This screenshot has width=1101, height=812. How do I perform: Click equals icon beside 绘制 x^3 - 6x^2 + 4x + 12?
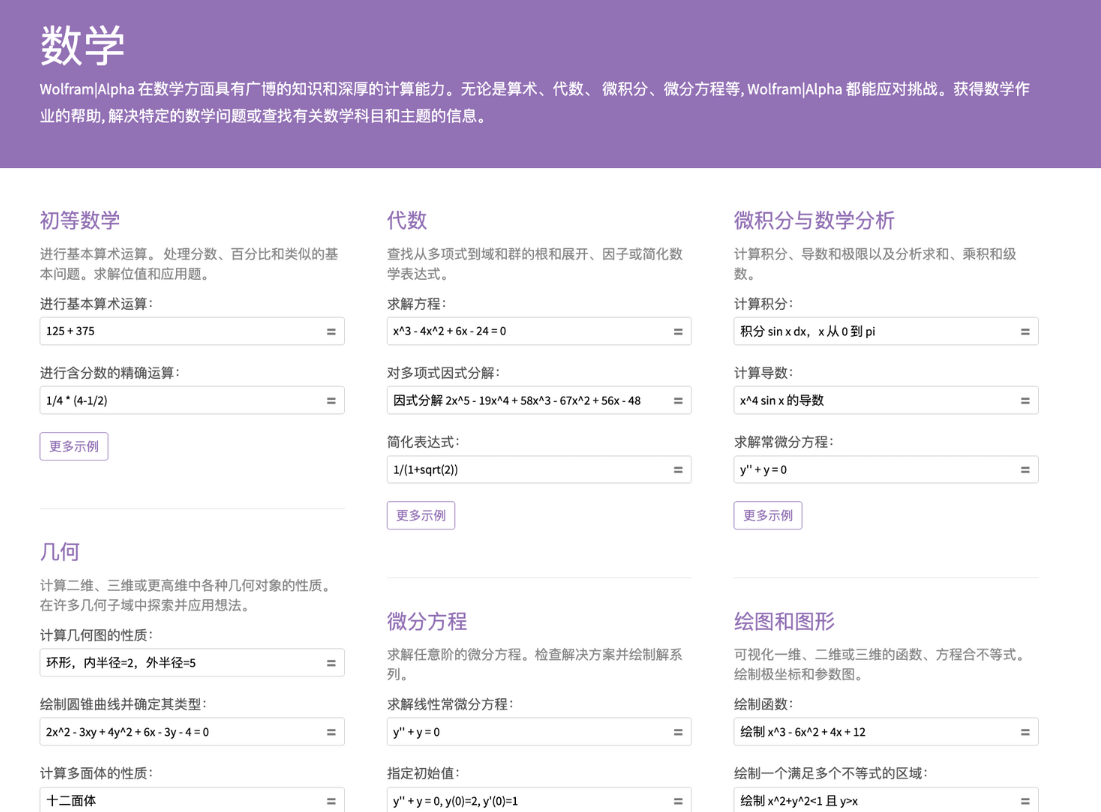1025,733
